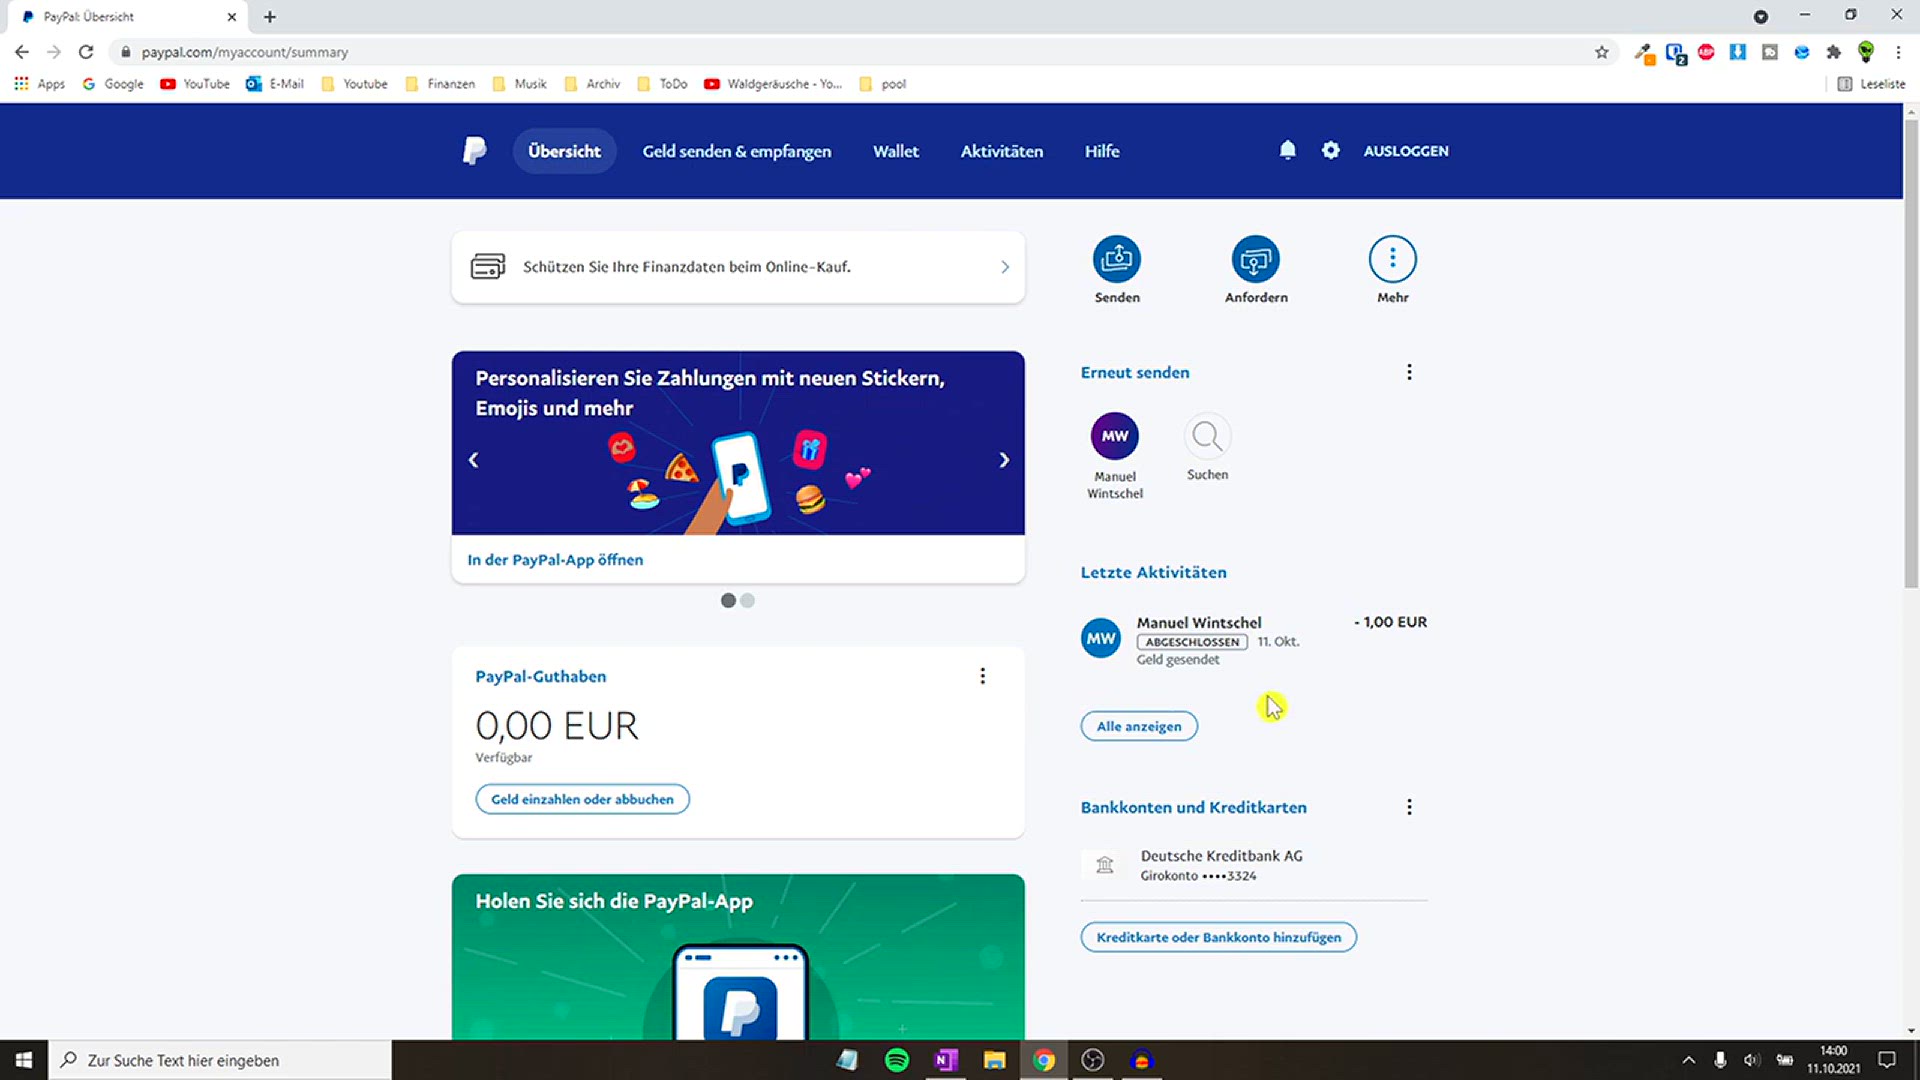
Task: Select Manuel Wintschel MW avatar under Erneut senden
Action: pyautogui.click(x=1114, y=436)
